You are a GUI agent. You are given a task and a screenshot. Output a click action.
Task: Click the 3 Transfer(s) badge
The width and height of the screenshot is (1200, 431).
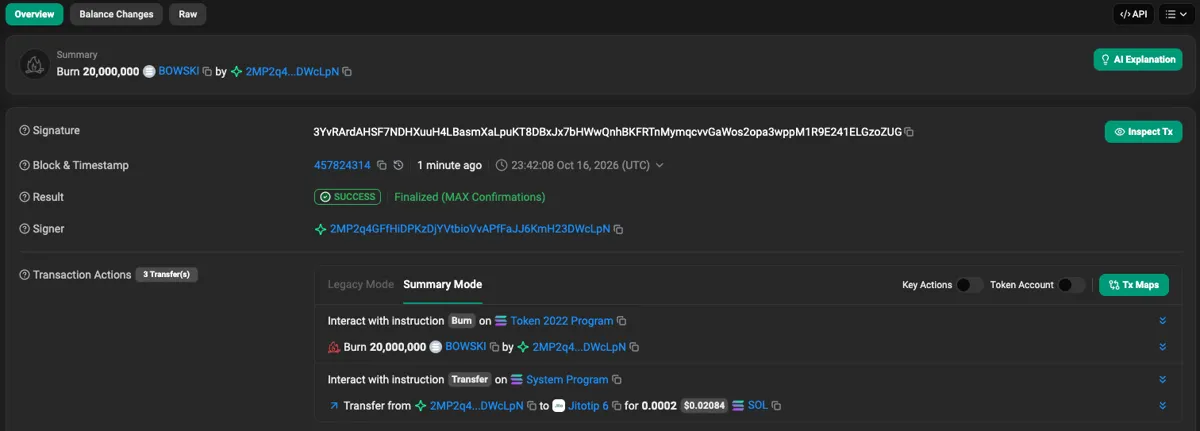pyautogui.click(x=167, y=274)
